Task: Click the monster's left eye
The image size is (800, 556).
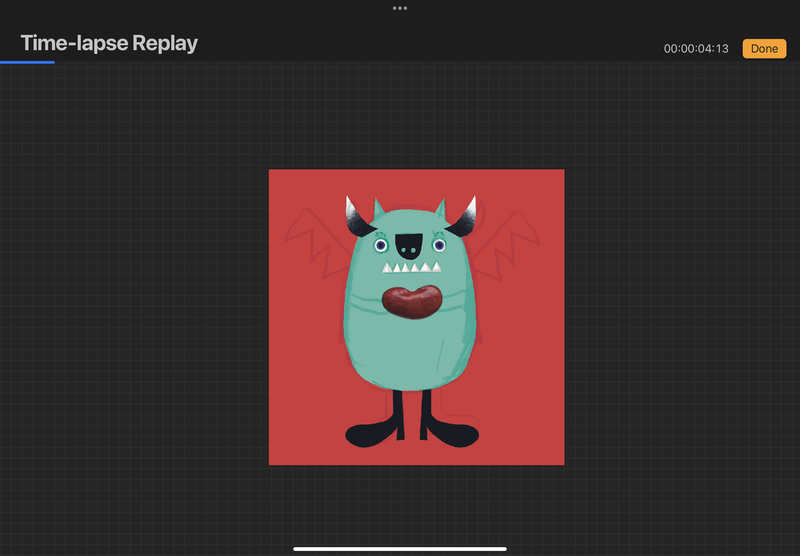Action: (x=381, y=245)
